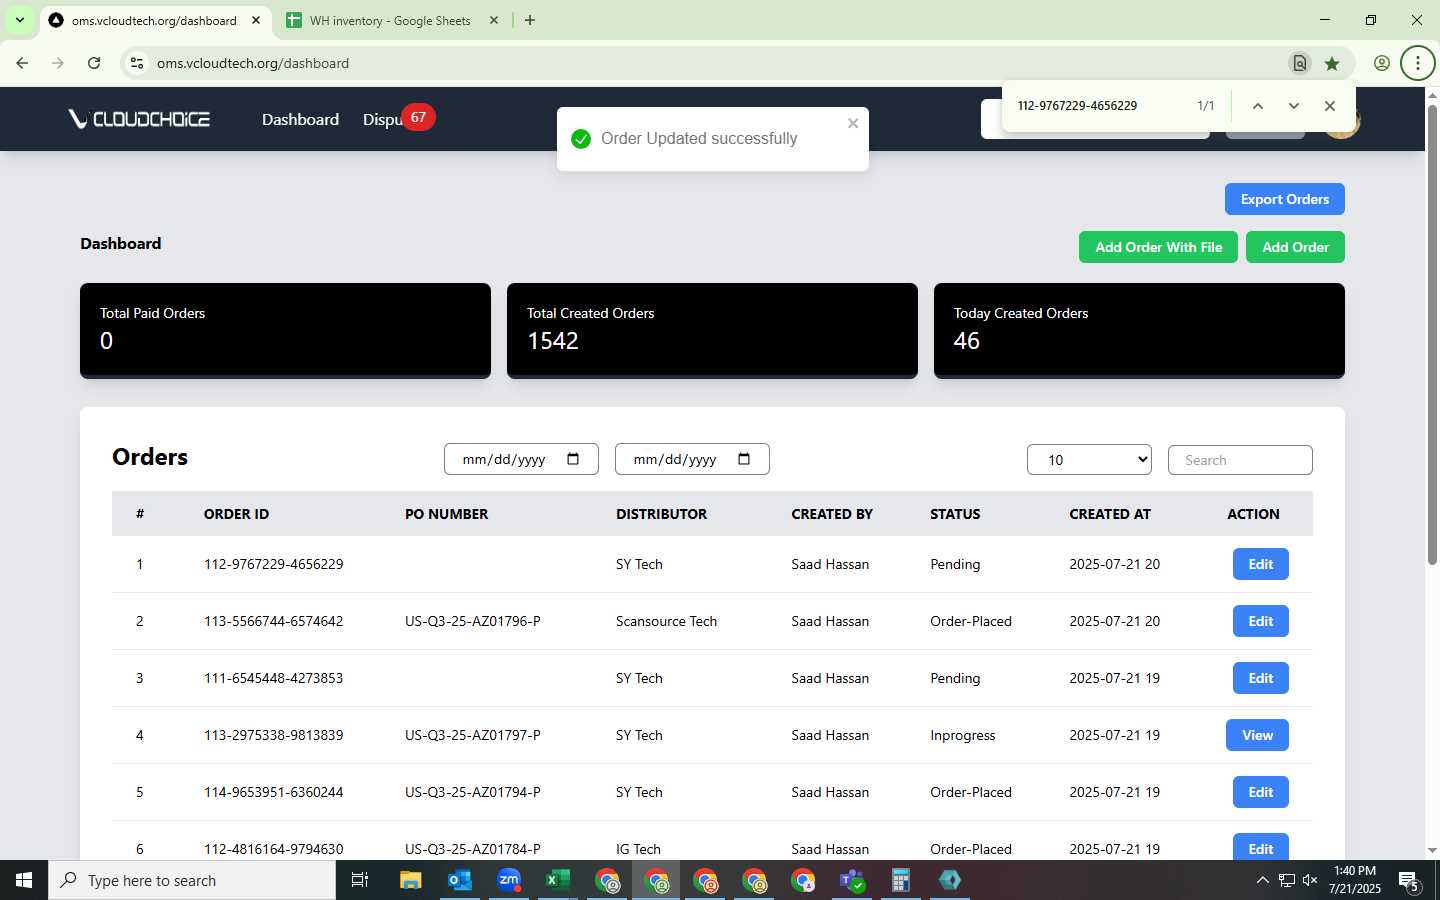Close the find-in-page bar
This screenshot has height=900, width=1440.
1330,106
